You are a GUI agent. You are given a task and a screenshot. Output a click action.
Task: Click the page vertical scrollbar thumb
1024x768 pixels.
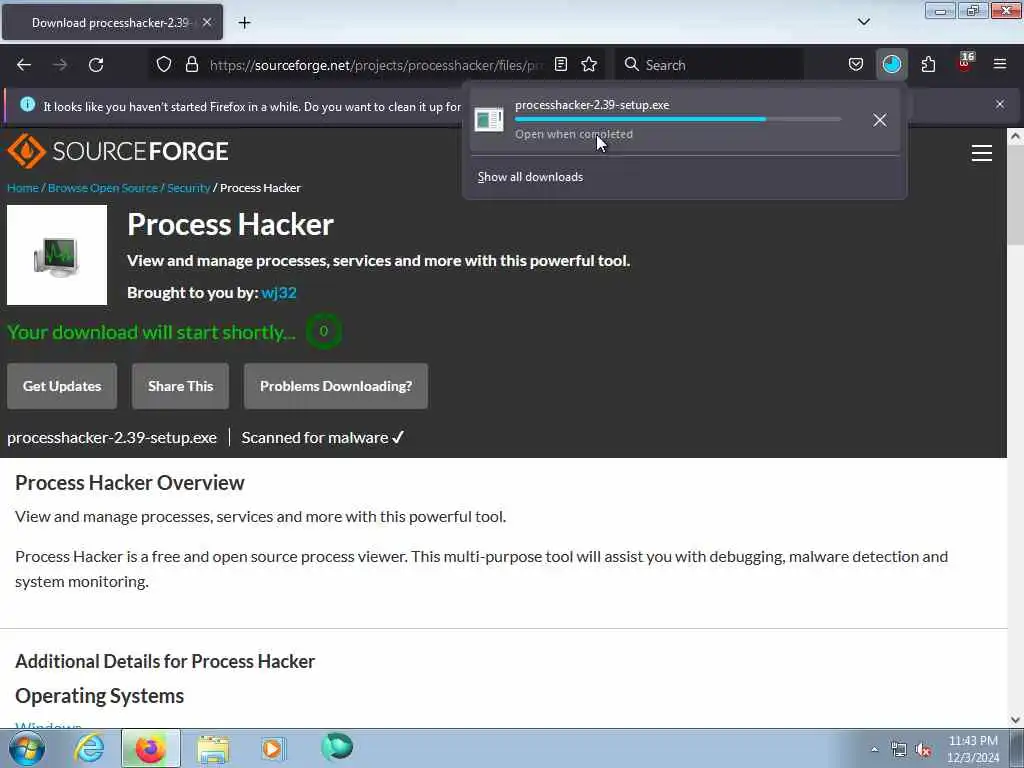pyautogui.click(x=1015, y=195)
